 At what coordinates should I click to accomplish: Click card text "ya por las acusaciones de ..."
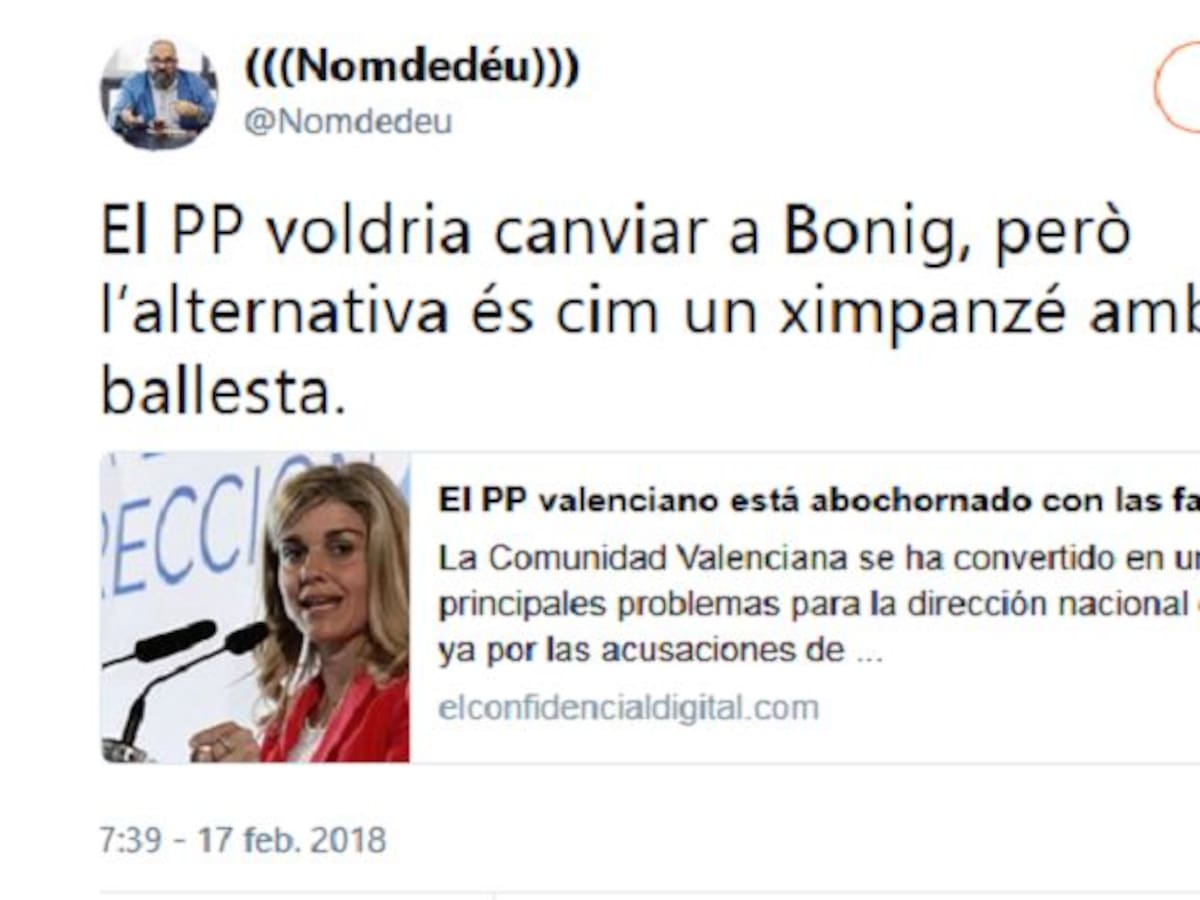click(659, 651)
